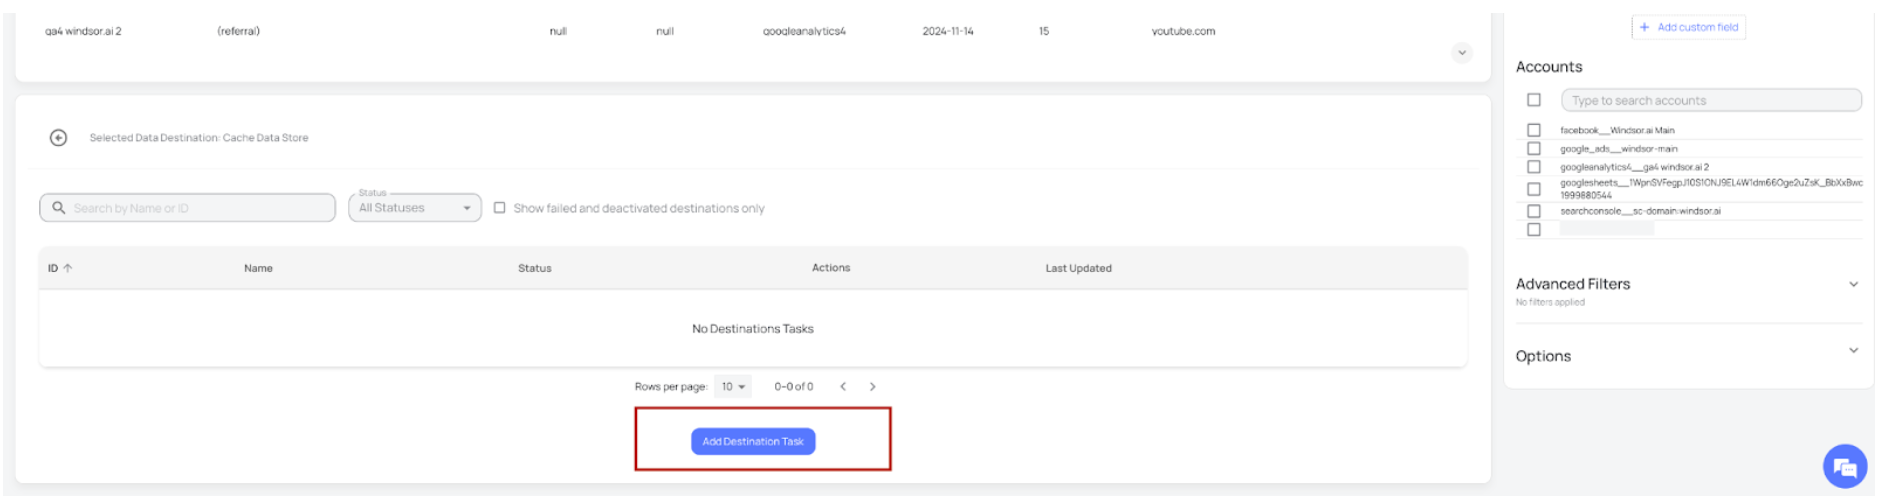Click the Add Destination Task button
Screen dimensions: 1880x496
coord(752,441)
